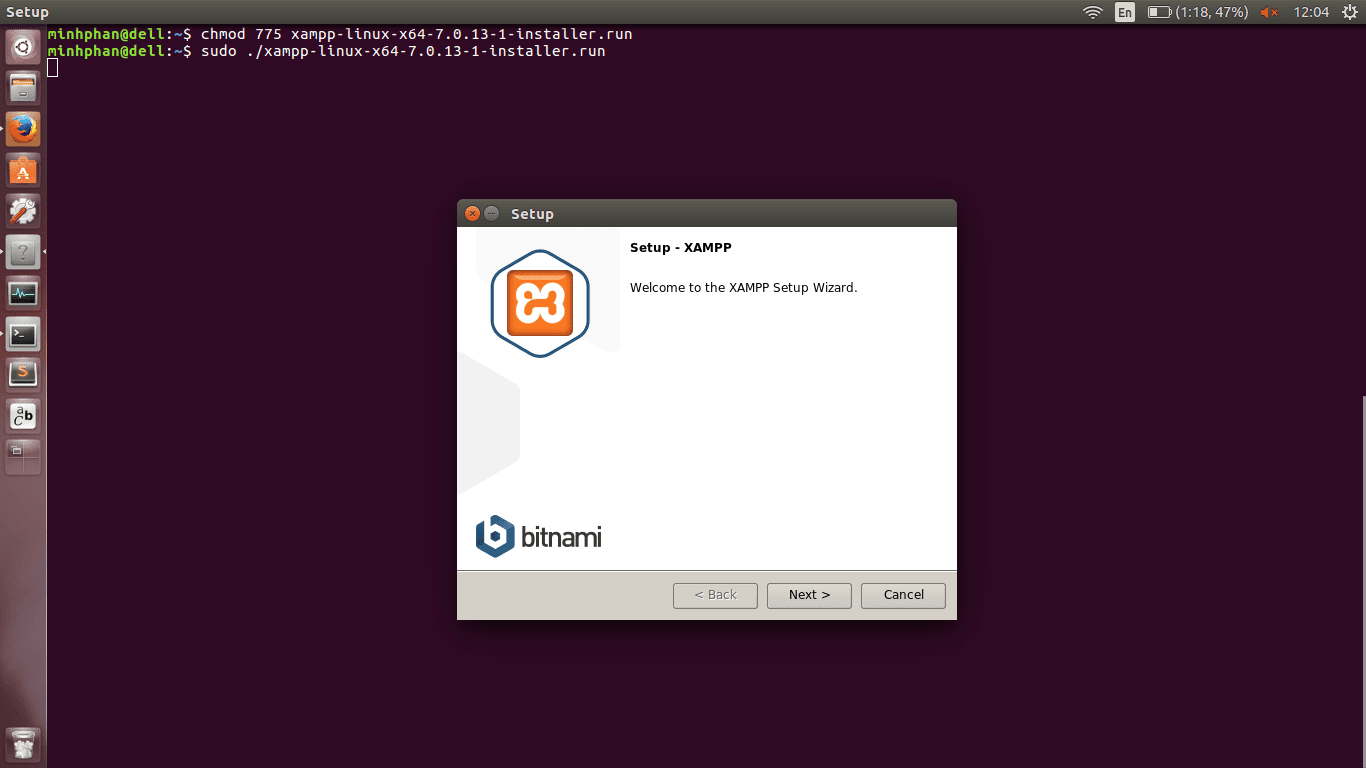This screenshot has width=1366, height=768.
Task: Click Next in the XAMPP Setup wizard
Action: [x=808, y=595]
